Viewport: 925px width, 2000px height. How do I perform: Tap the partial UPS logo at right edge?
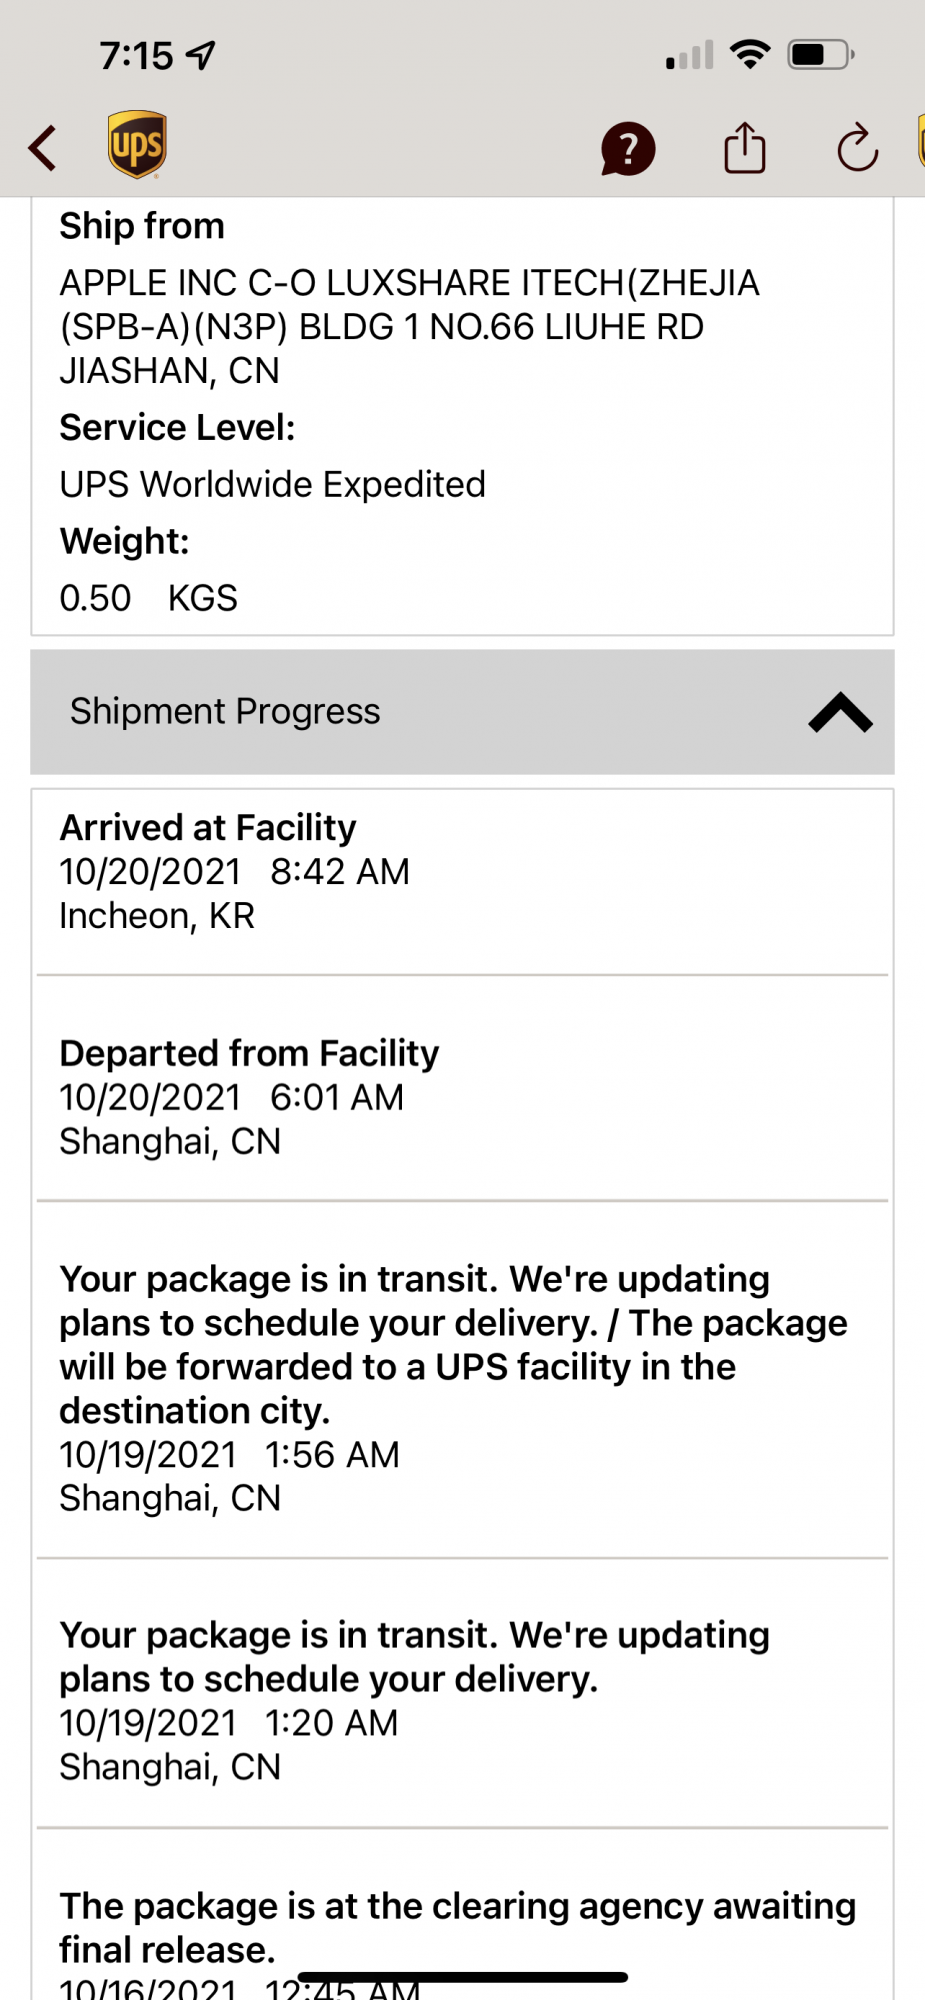[919, 142]
